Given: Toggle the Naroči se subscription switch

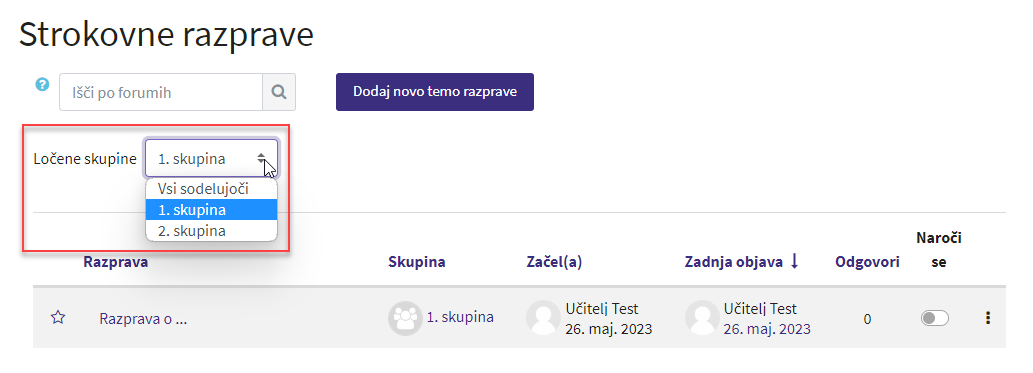Looking at the screenshot, I should click(x=935, y=318).
